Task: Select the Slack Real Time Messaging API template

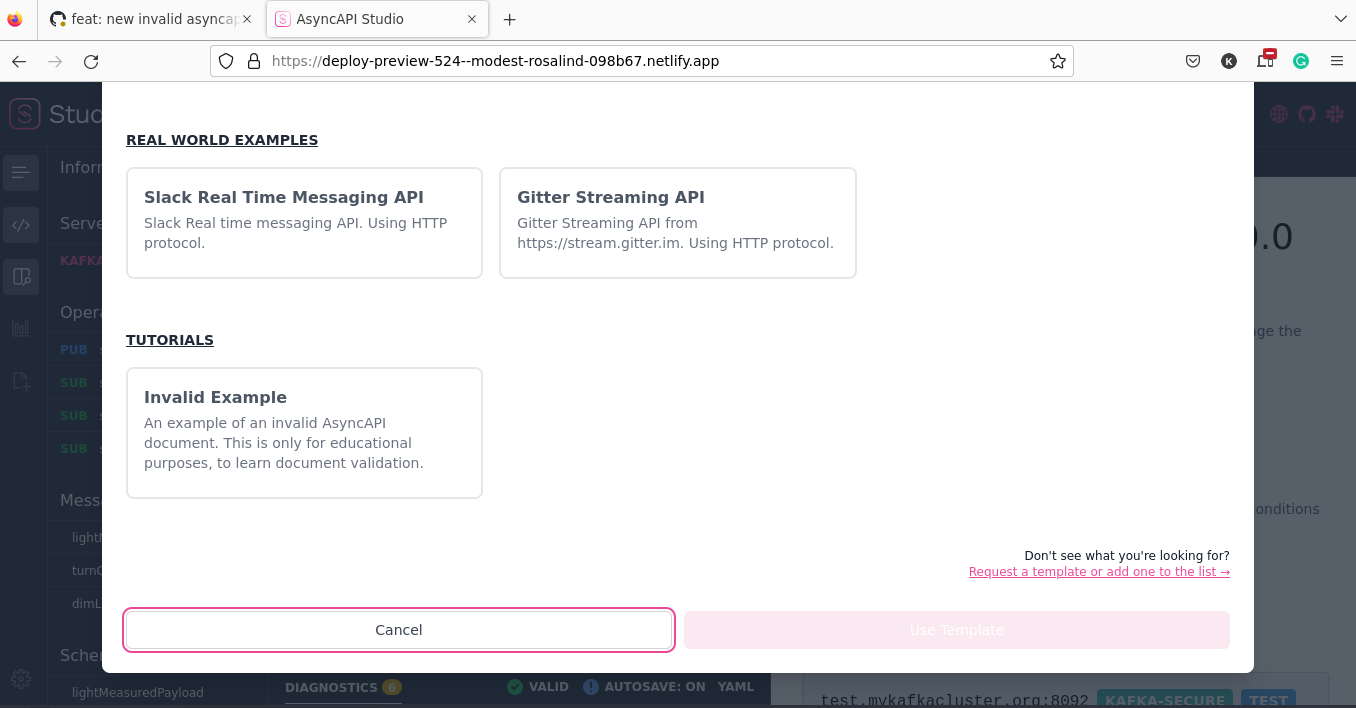Action: point(304,223)
